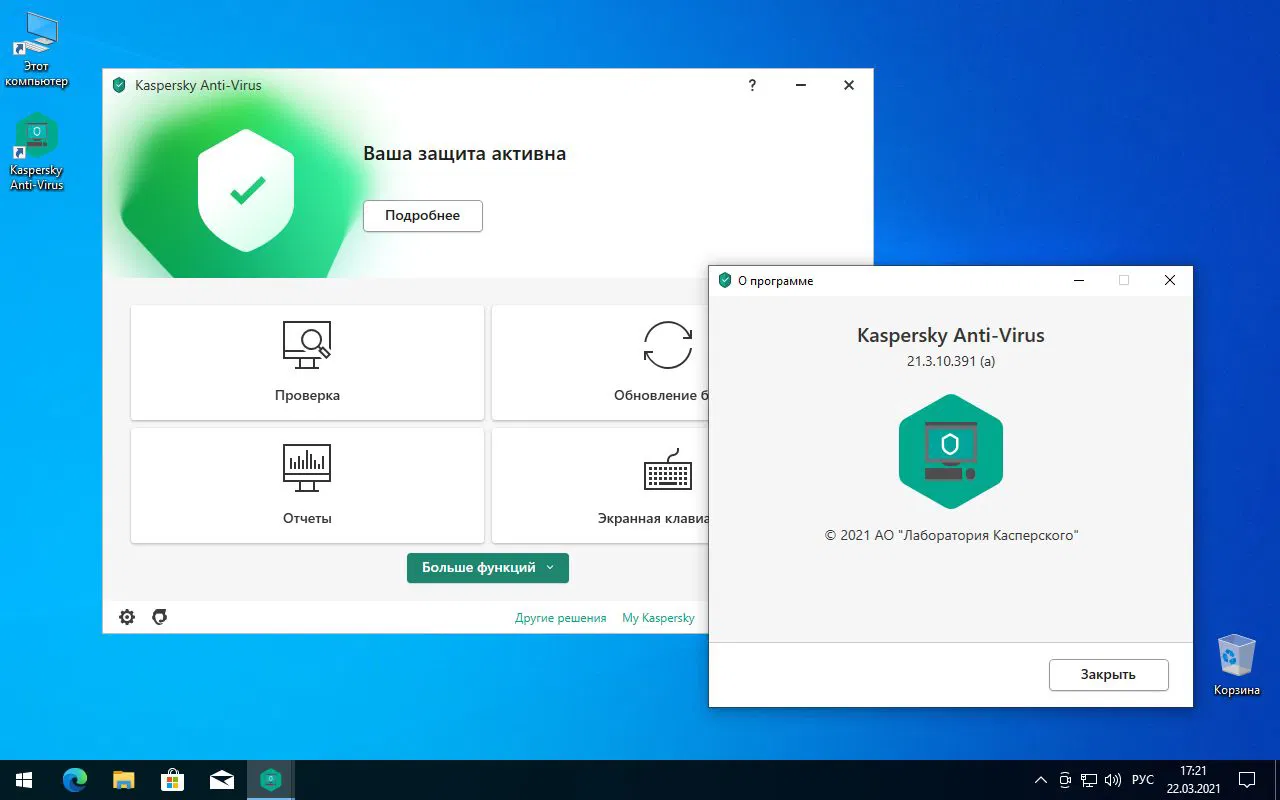Click the Meet Now camera tray icon
1280x800 pixels.
click(x=1066, y=780)
